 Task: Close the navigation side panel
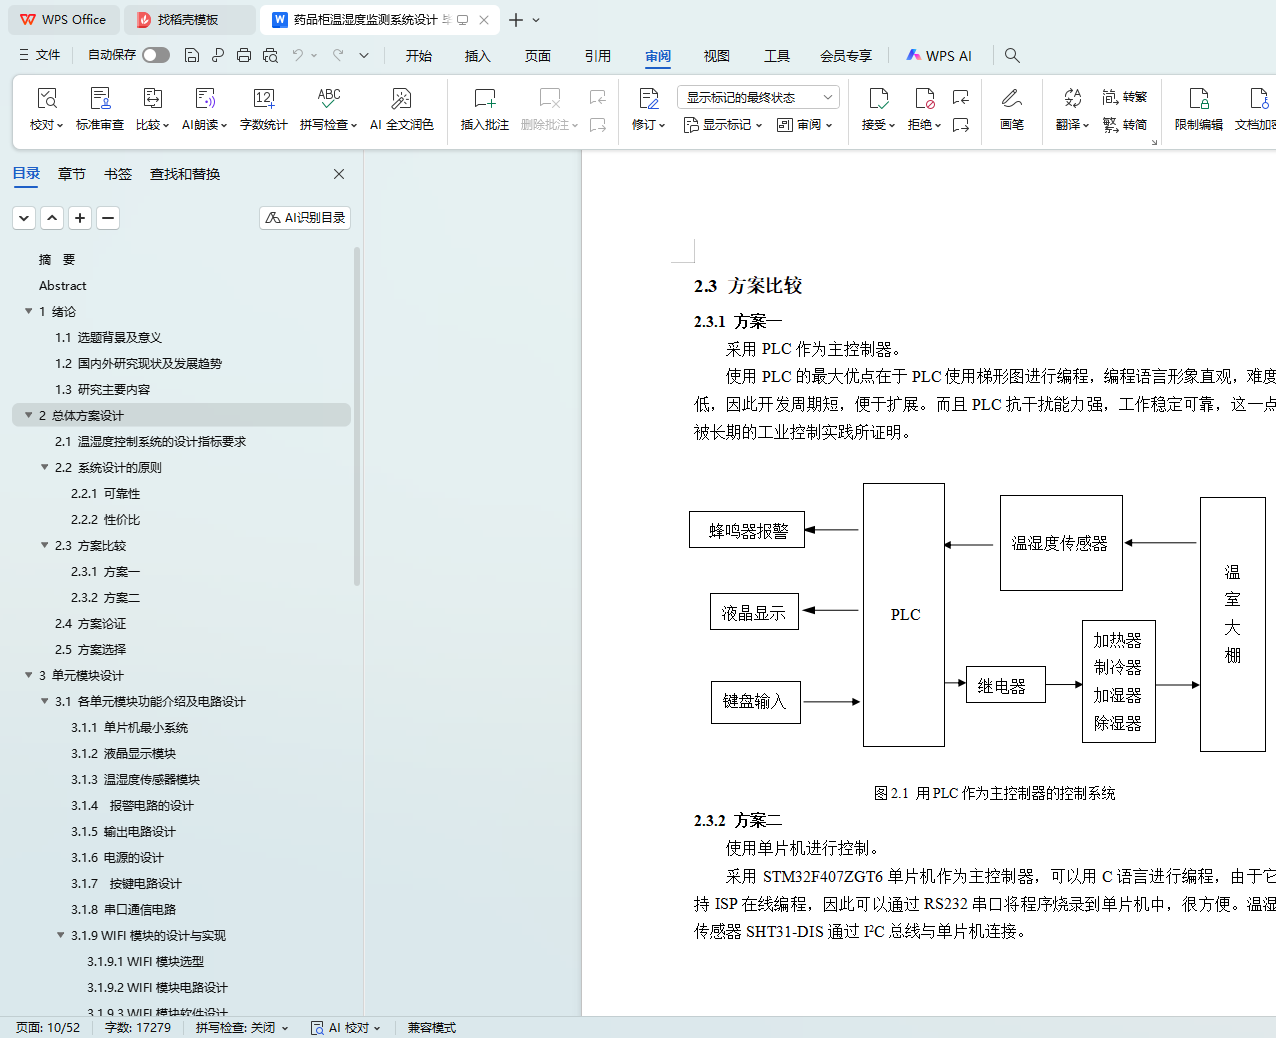(339, 174)
